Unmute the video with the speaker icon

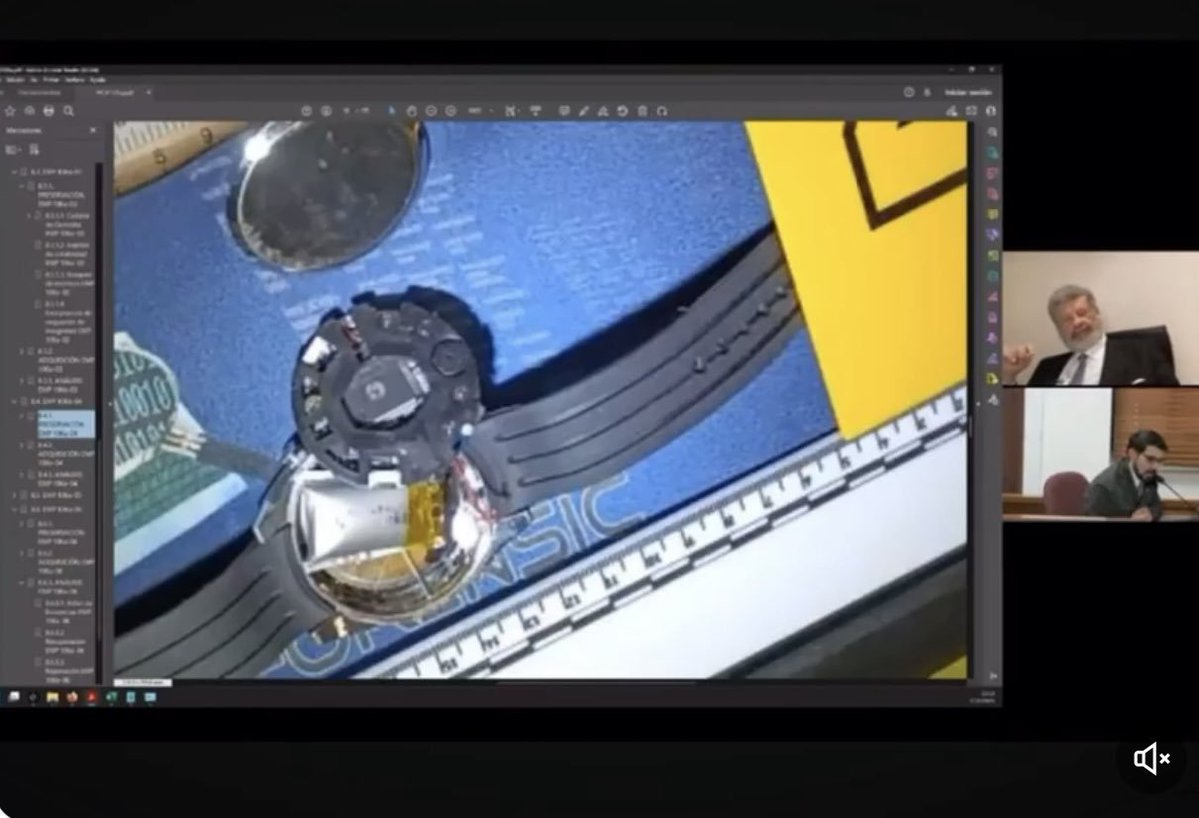point(1152,759)
